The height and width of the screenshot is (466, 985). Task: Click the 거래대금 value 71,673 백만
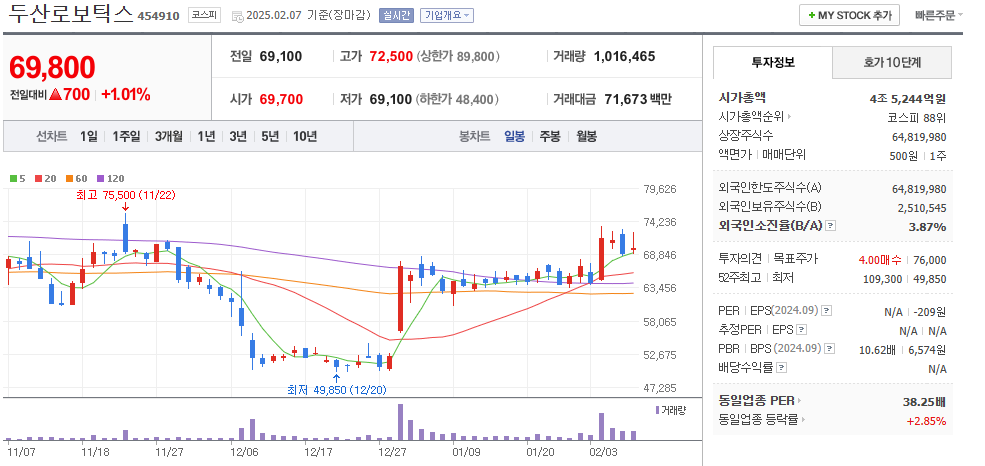tap(638, 99)
